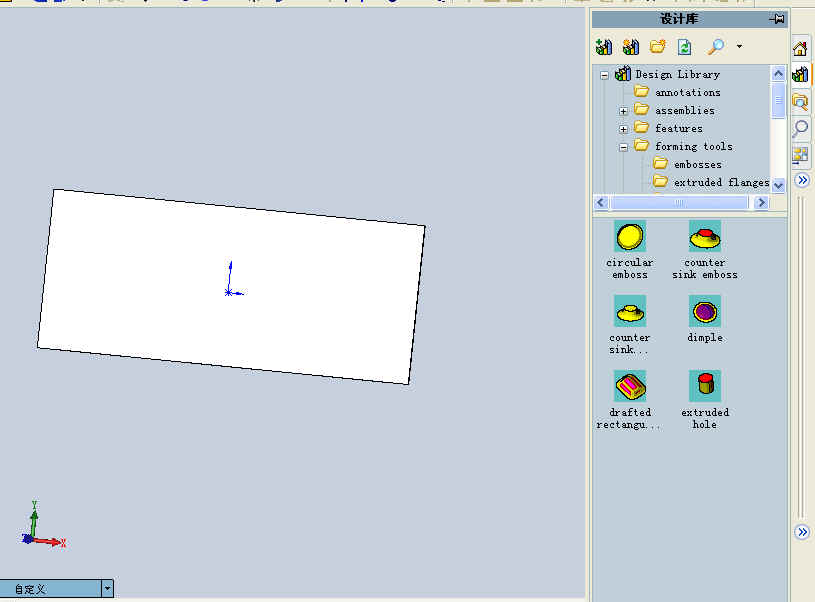Refresh the Design Library panel

click(685, 47)
